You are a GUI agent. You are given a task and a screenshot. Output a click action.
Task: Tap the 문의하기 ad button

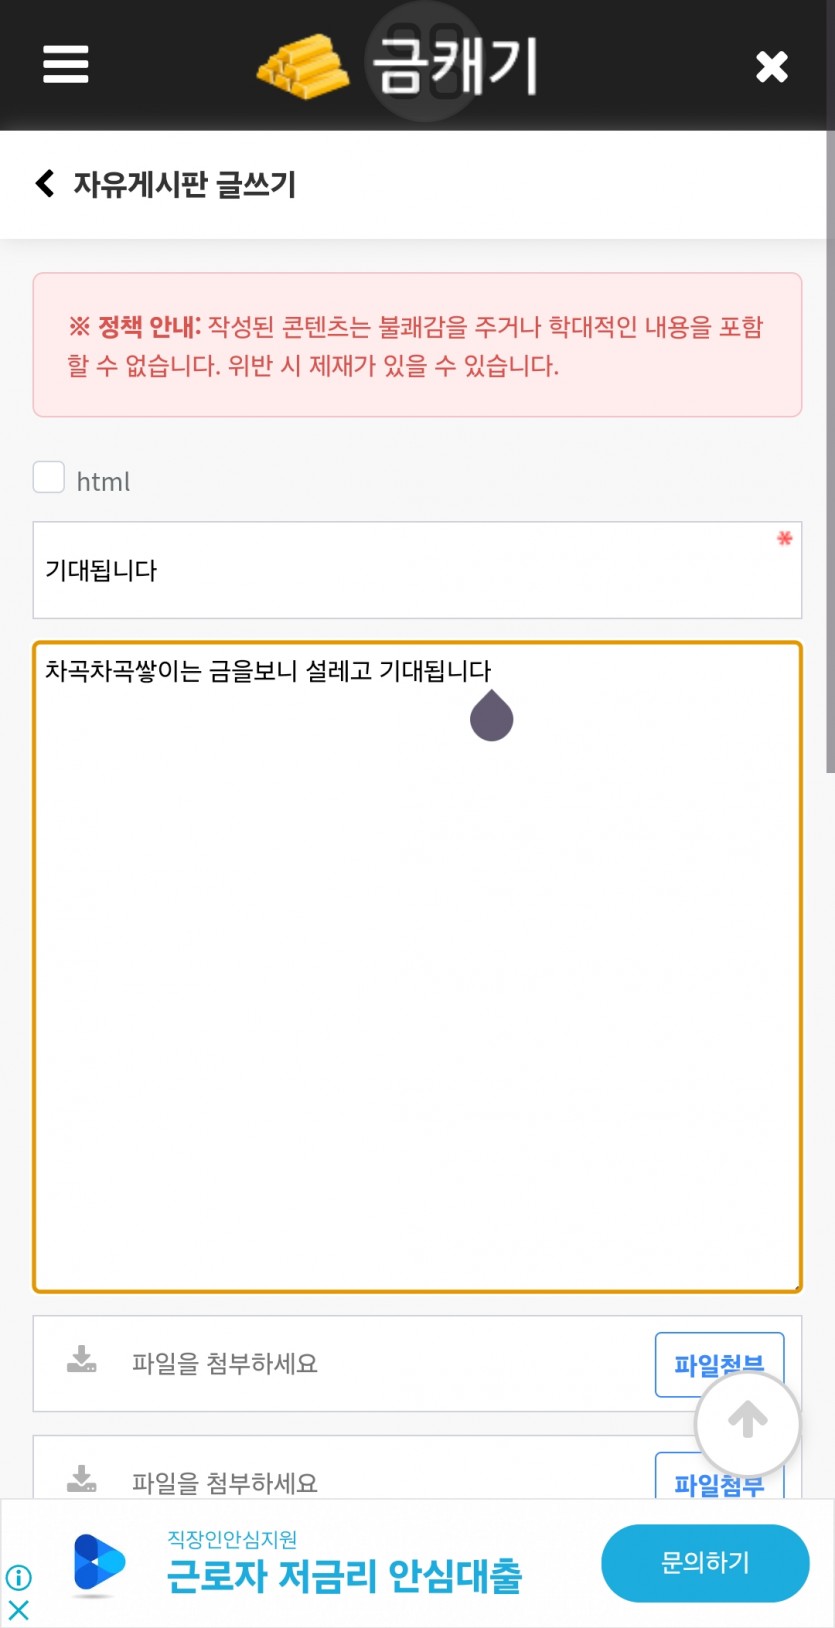[705, 1562]
